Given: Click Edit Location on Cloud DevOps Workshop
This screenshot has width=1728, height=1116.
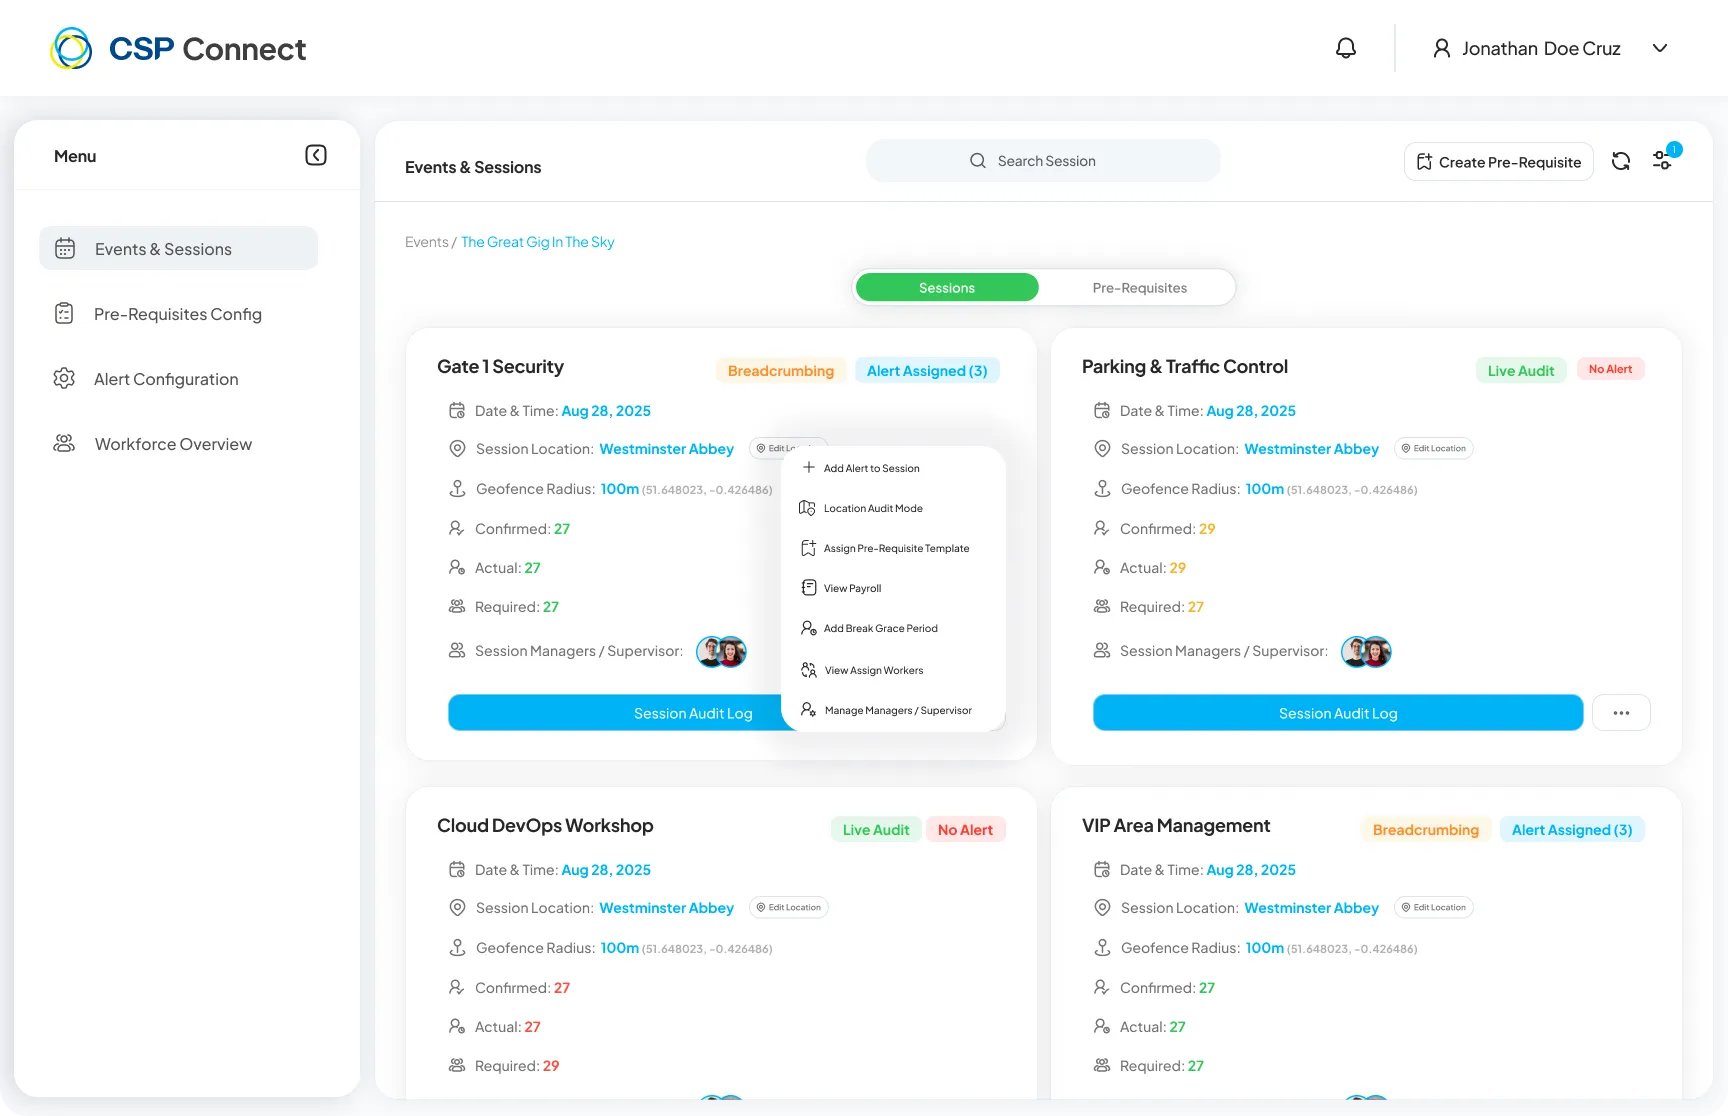Looking at the screenshot, I should pos(789,908).
